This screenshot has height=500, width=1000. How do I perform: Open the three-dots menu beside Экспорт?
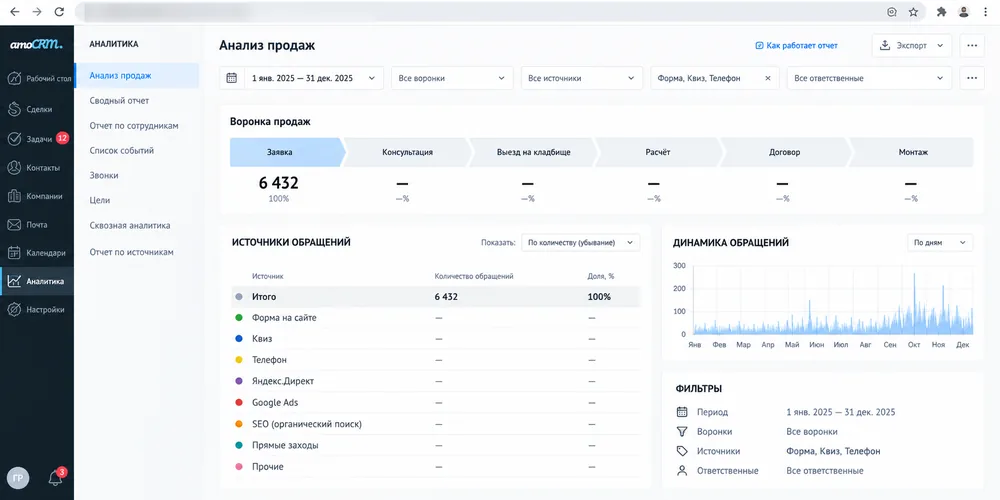pos(972,46)
